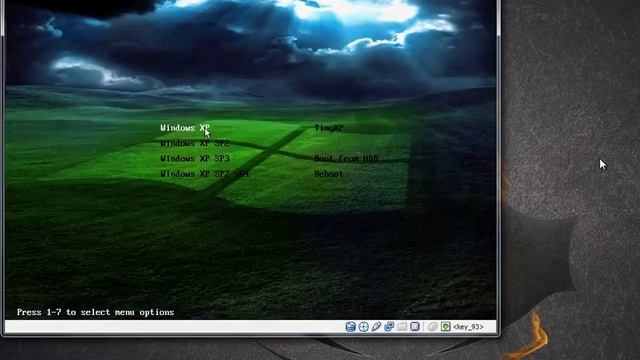
Task: Click the <key_93> host key label
Action: click(468, 327)
